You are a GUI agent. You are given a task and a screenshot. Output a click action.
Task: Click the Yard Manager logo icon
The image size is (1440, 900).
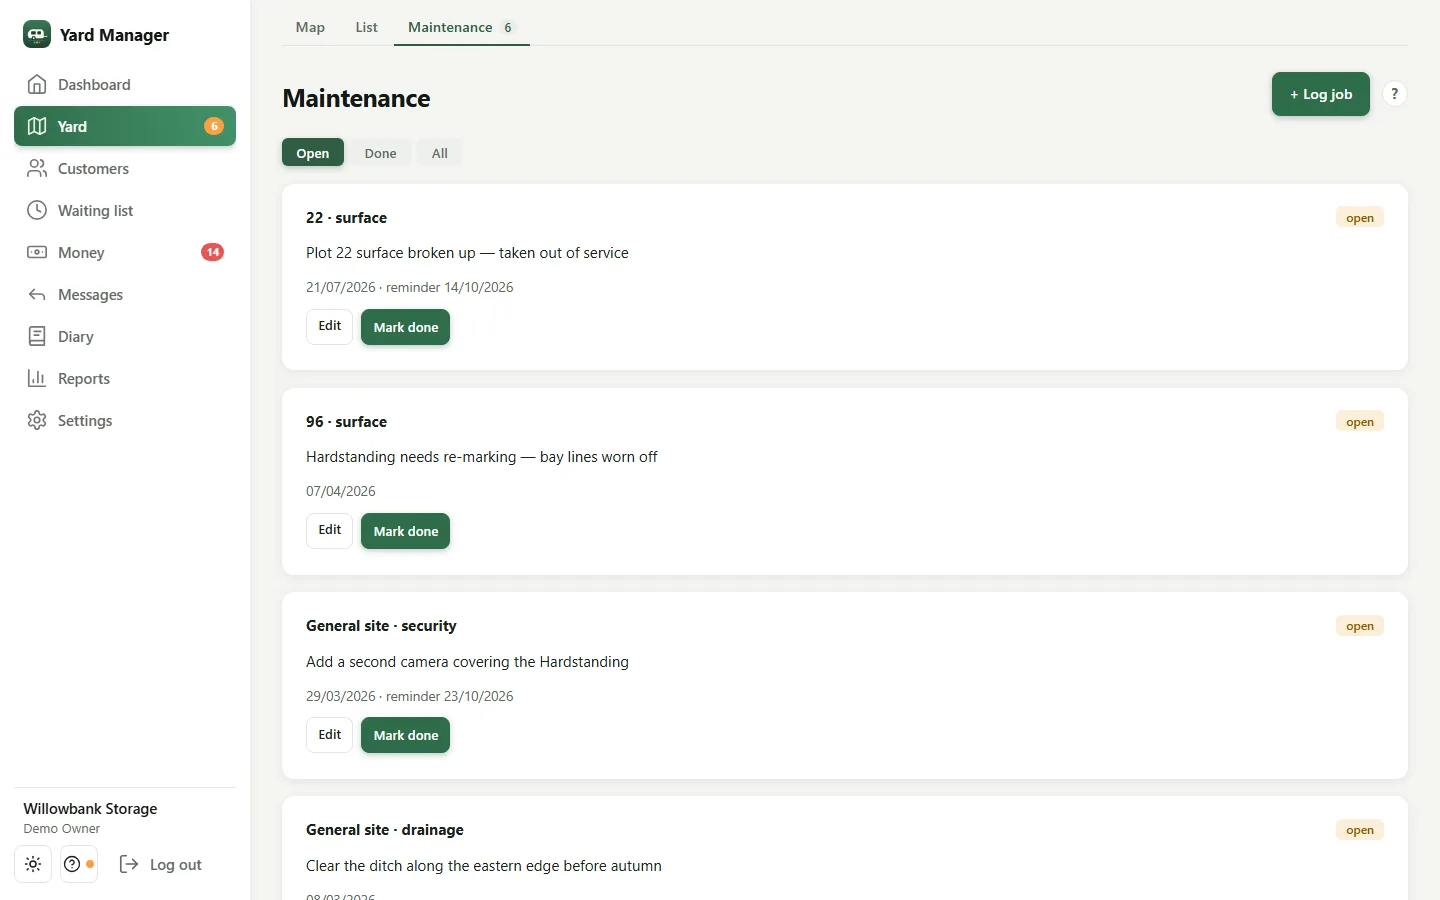(x=37, y=34)
